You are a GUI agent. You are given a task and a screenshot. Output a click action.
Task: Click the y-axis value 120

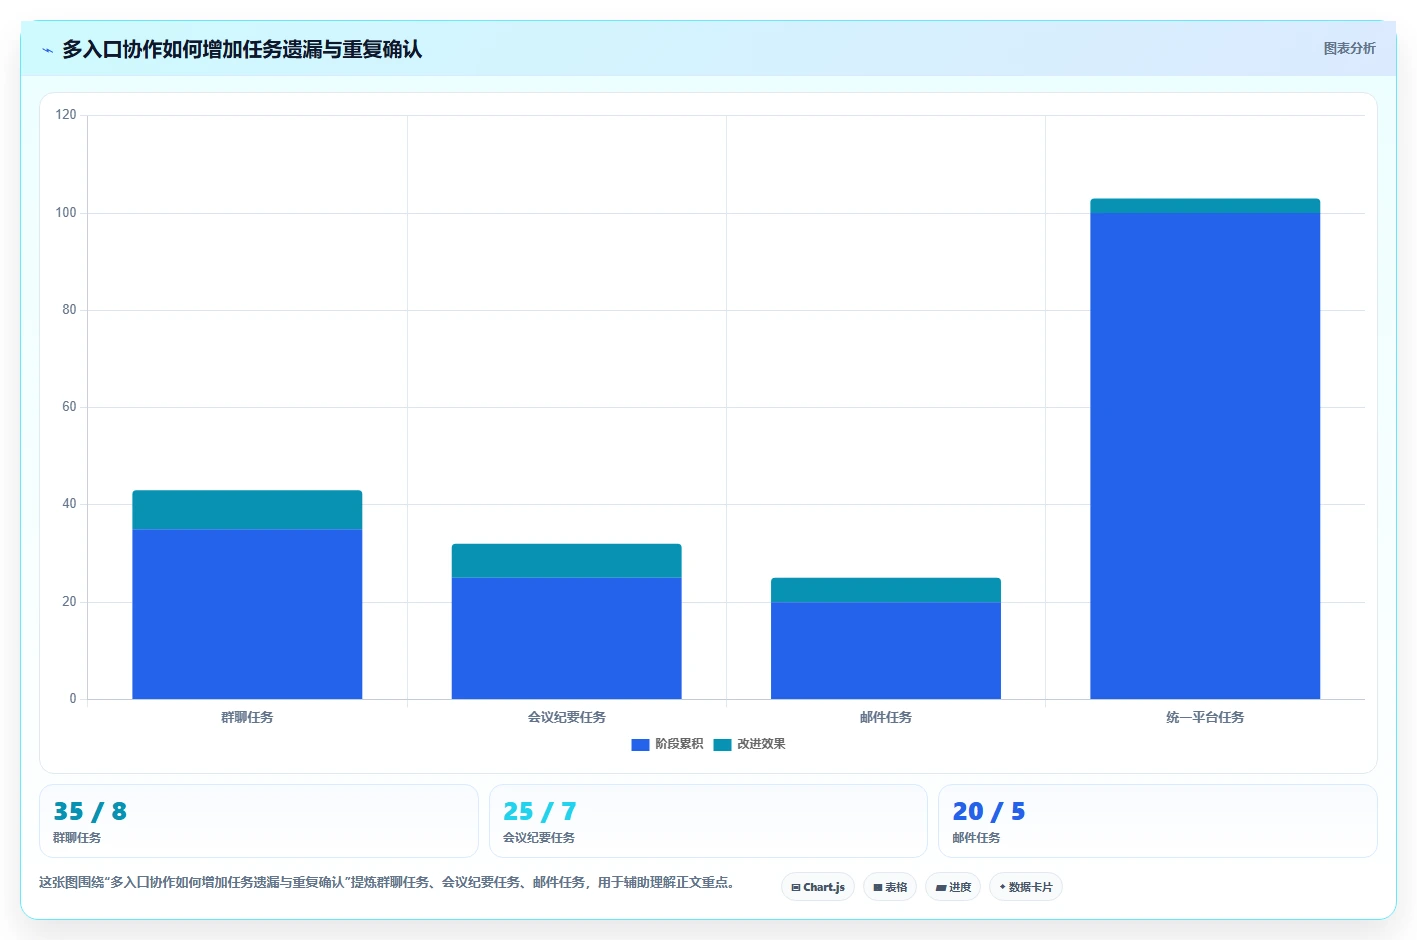(66, 115)
